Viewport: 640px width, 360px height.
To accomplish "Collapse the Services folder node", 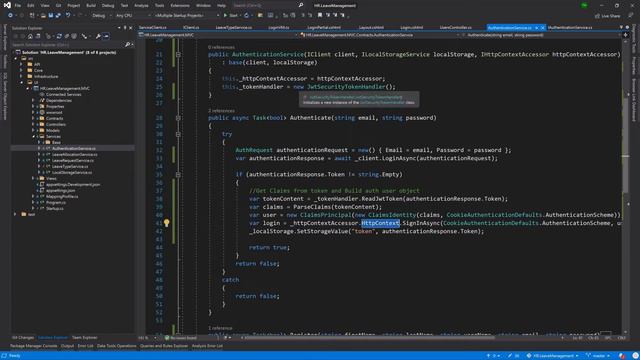I will click(x=33, y=136).
